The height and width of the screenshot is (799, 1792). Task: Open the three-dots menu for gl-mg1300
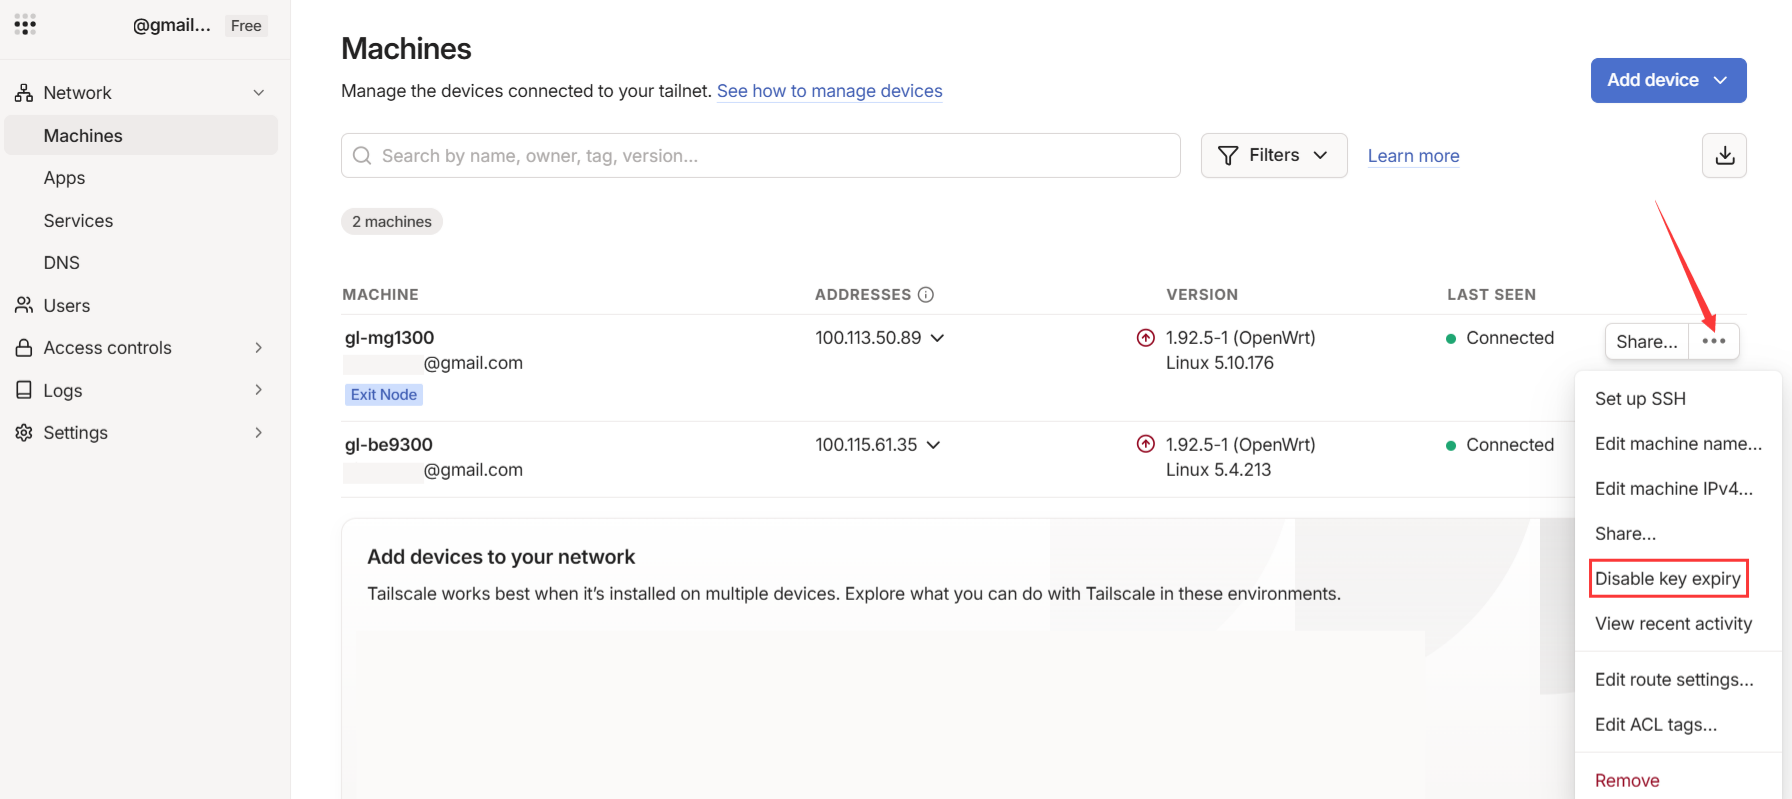pos(1714,341)
